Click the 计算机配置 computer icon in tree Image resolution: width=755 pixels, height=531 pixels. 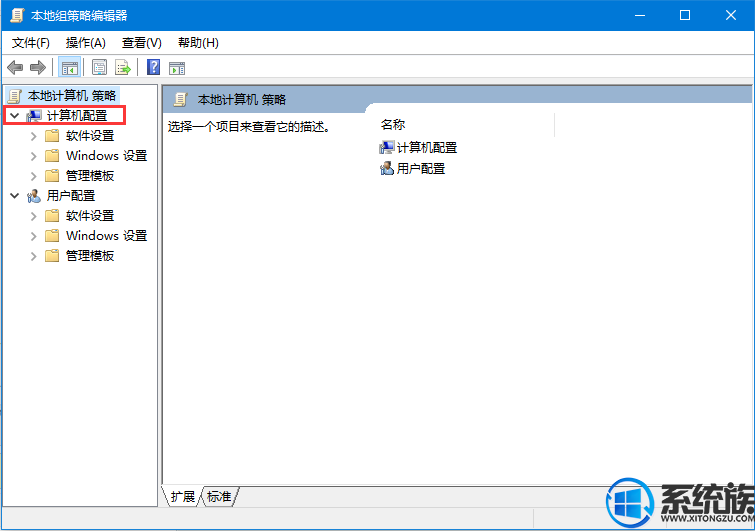[34, 116]
